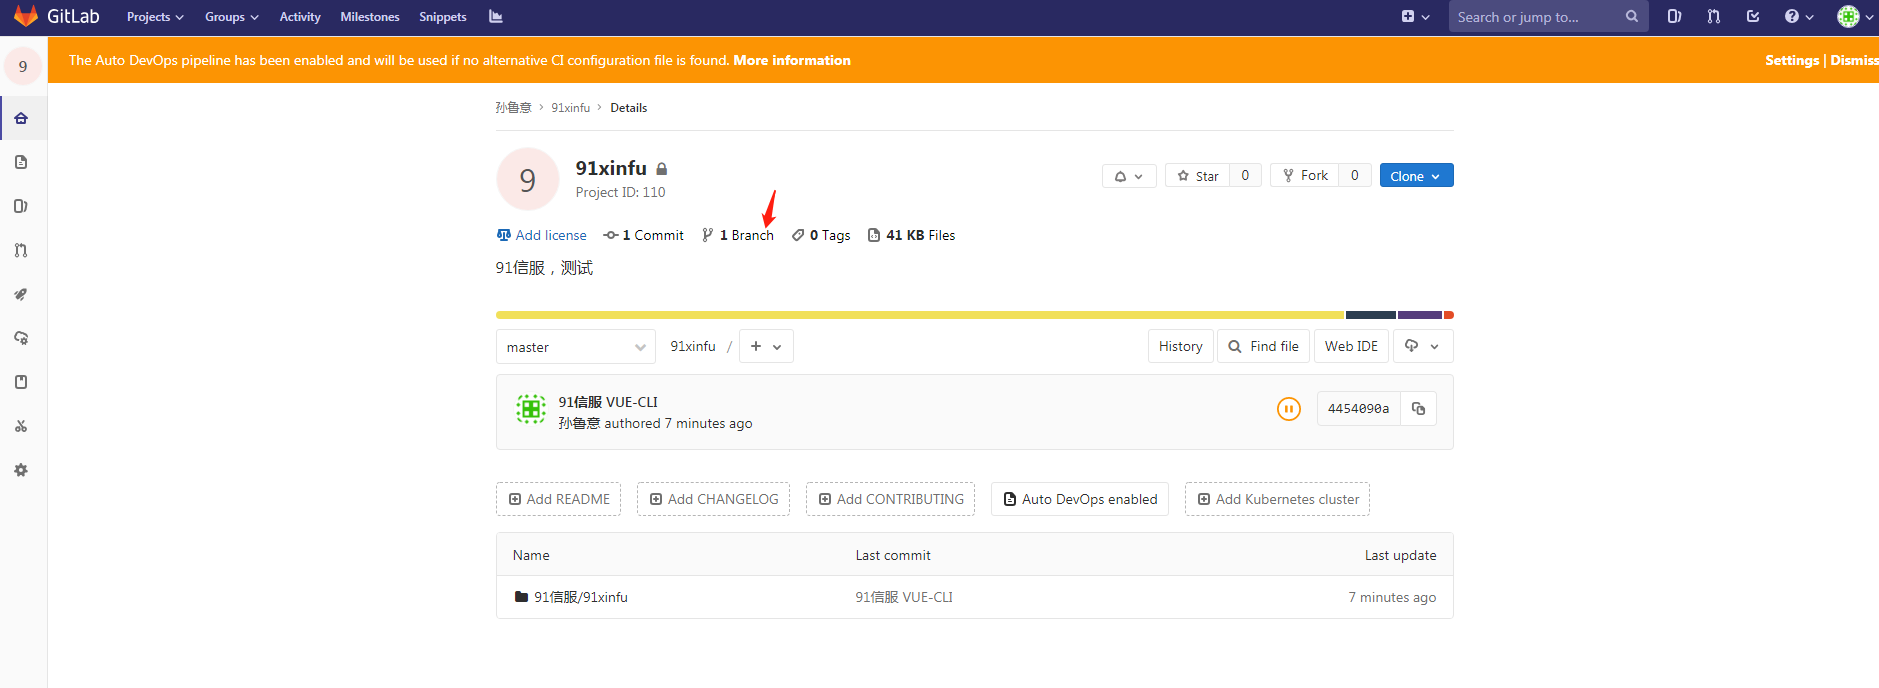Open the user avatar menu
The image size is (1879, 688).
[x=1856, y=17]
